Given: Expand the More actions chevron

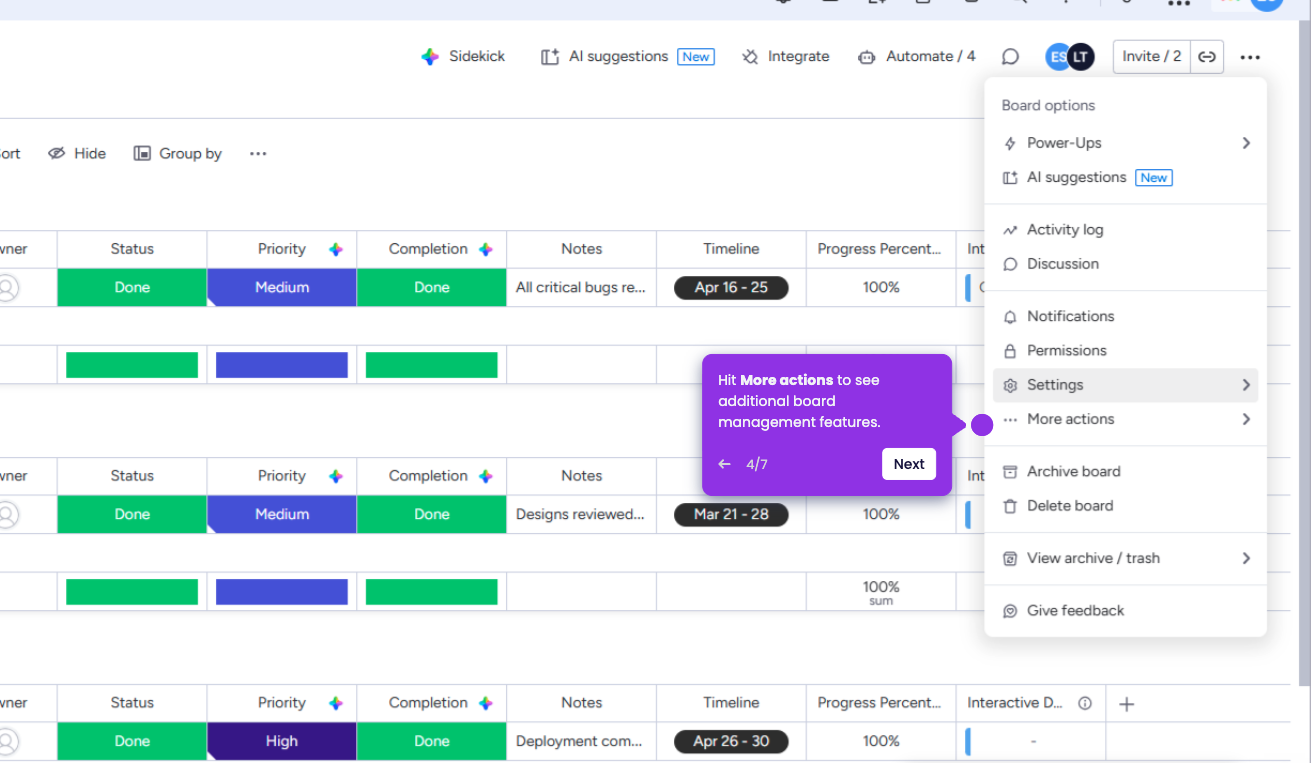Looking at the screenshot, I should (1246, 419).
